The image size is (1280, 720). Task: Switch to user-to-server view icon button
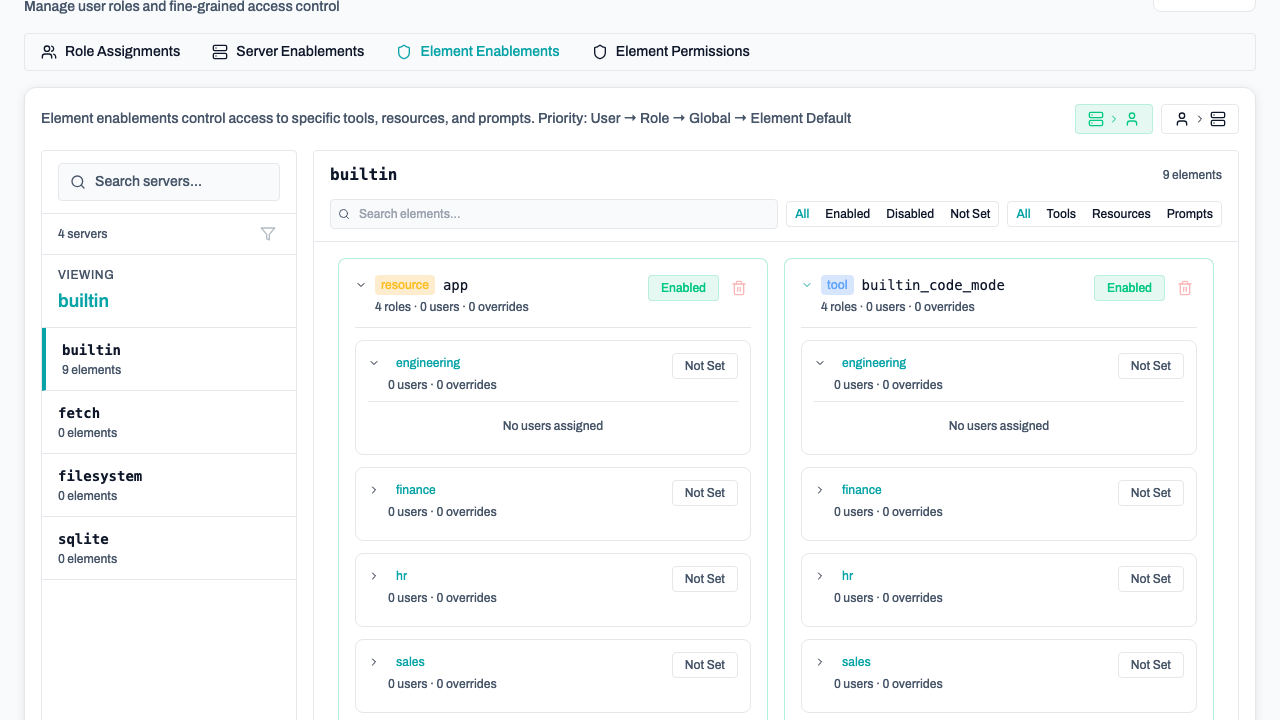1199,119
